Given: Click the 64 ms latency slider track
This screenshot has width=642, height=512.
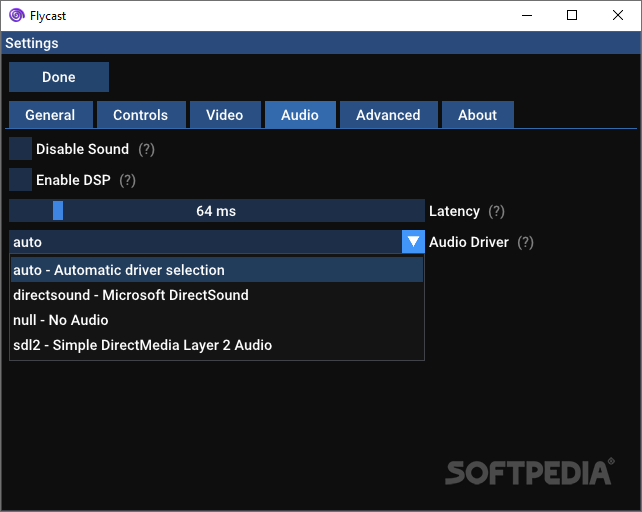Looking at the screenshot, I should tap(217, 211).
